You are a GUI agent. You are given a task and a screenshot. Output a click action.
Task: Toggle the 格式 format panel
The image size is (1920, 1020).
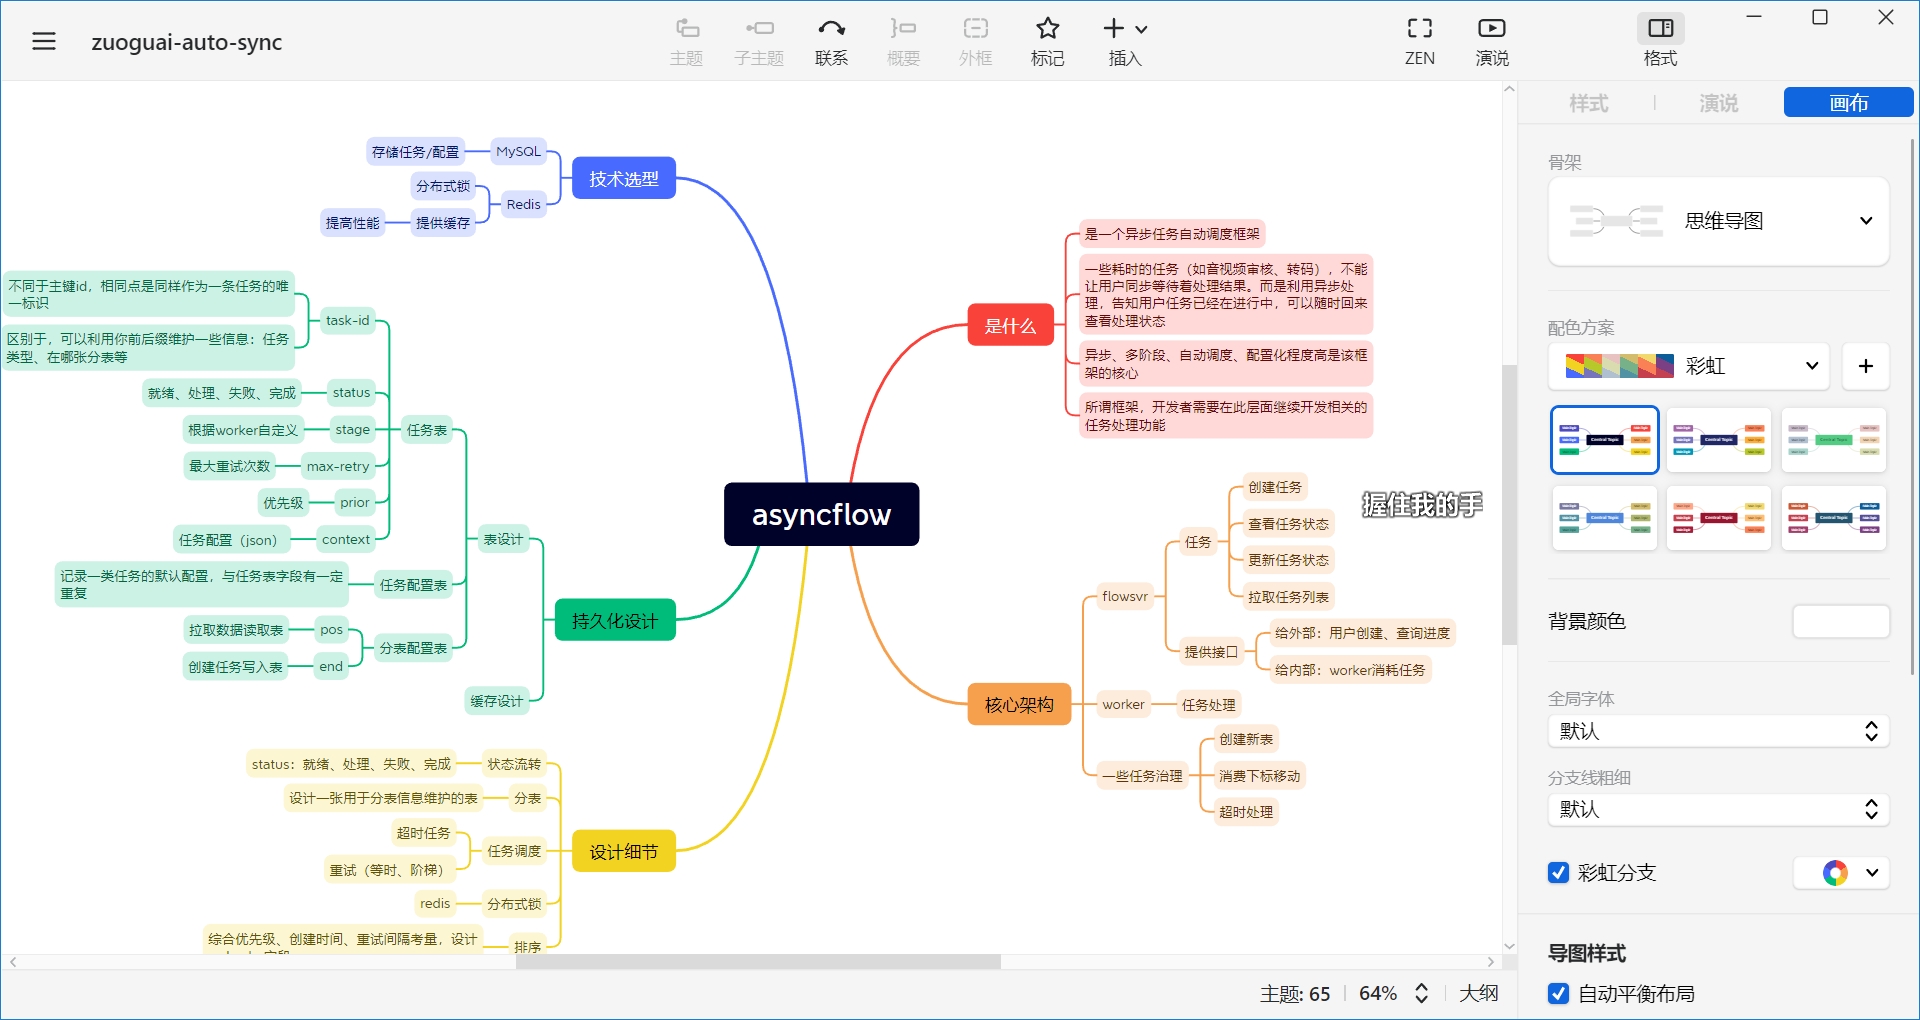pyautogui.click(x=1661, y=41)
